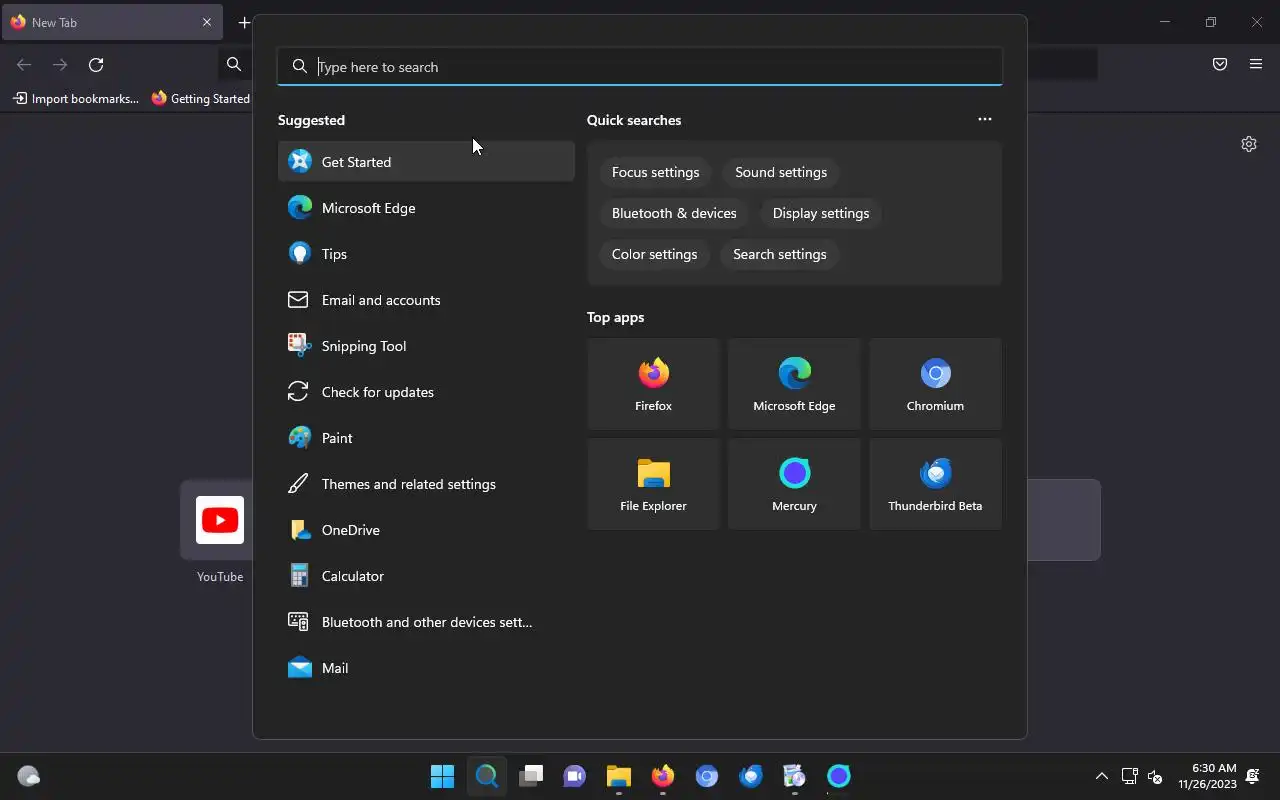Click taskbar Search icon
The width and height of the screenshot is (1280, 800).
[486, 776]
